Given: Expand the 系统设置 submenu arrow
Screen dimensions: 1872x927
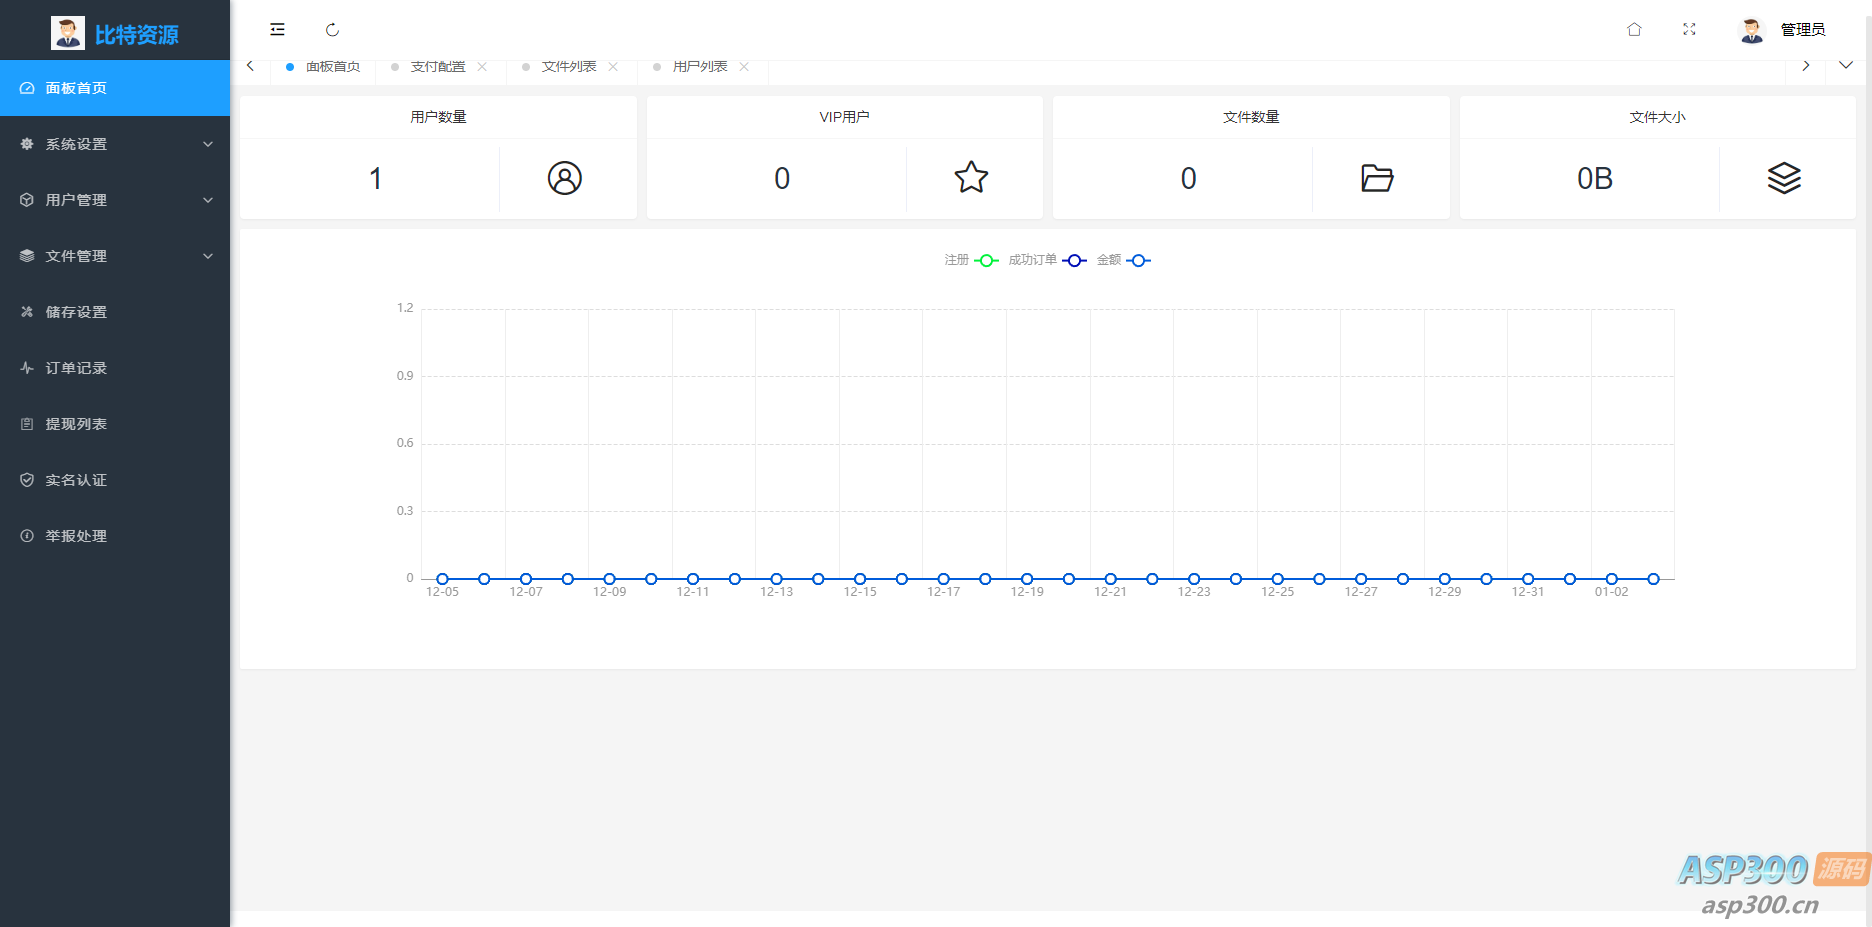Looking at the screenshot, I should [x=208, y=144].
